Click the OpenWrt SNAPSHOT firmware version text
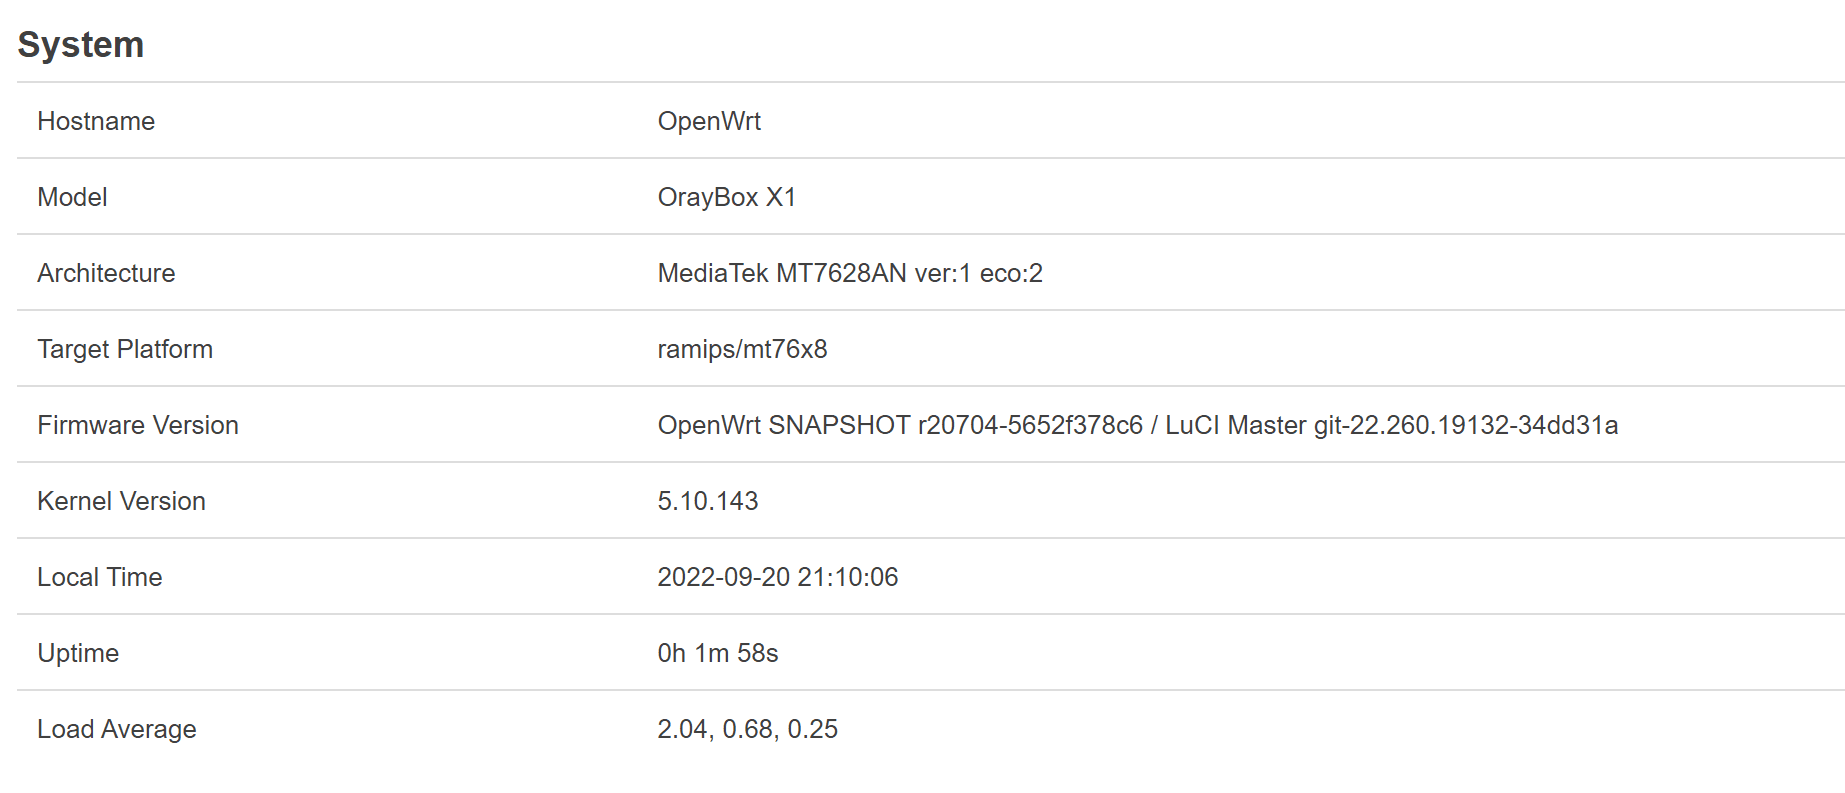 pos(899,425)
